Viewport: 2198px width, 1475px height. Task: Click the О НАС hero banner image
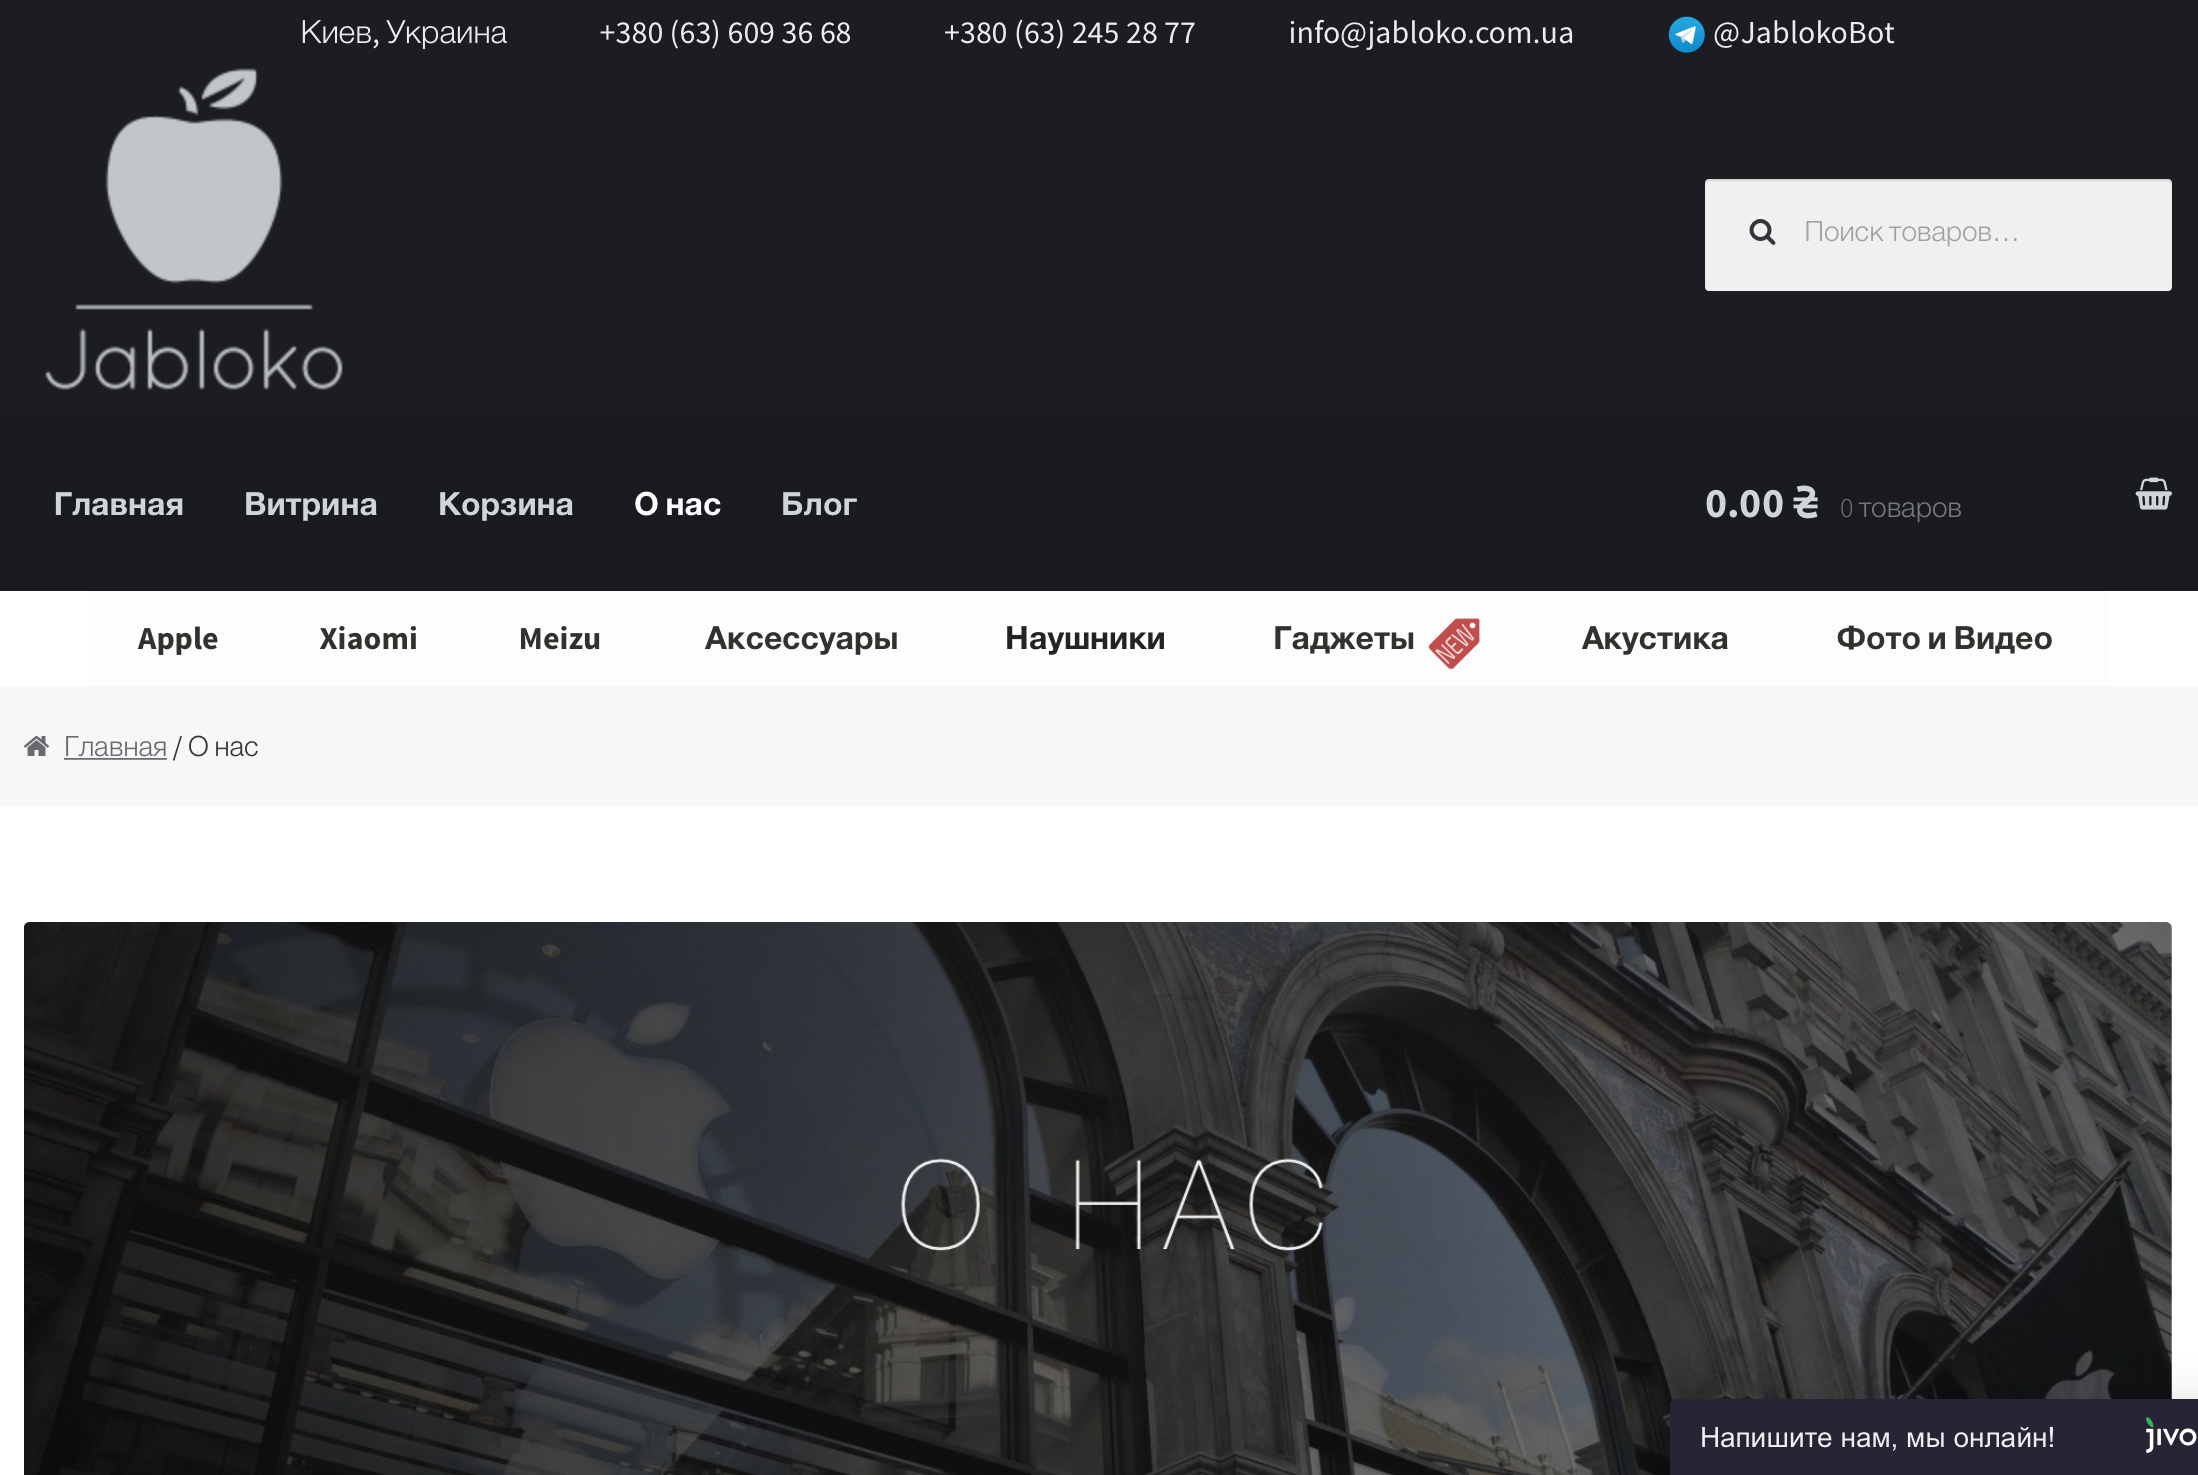click(x=1098, y=1198)
